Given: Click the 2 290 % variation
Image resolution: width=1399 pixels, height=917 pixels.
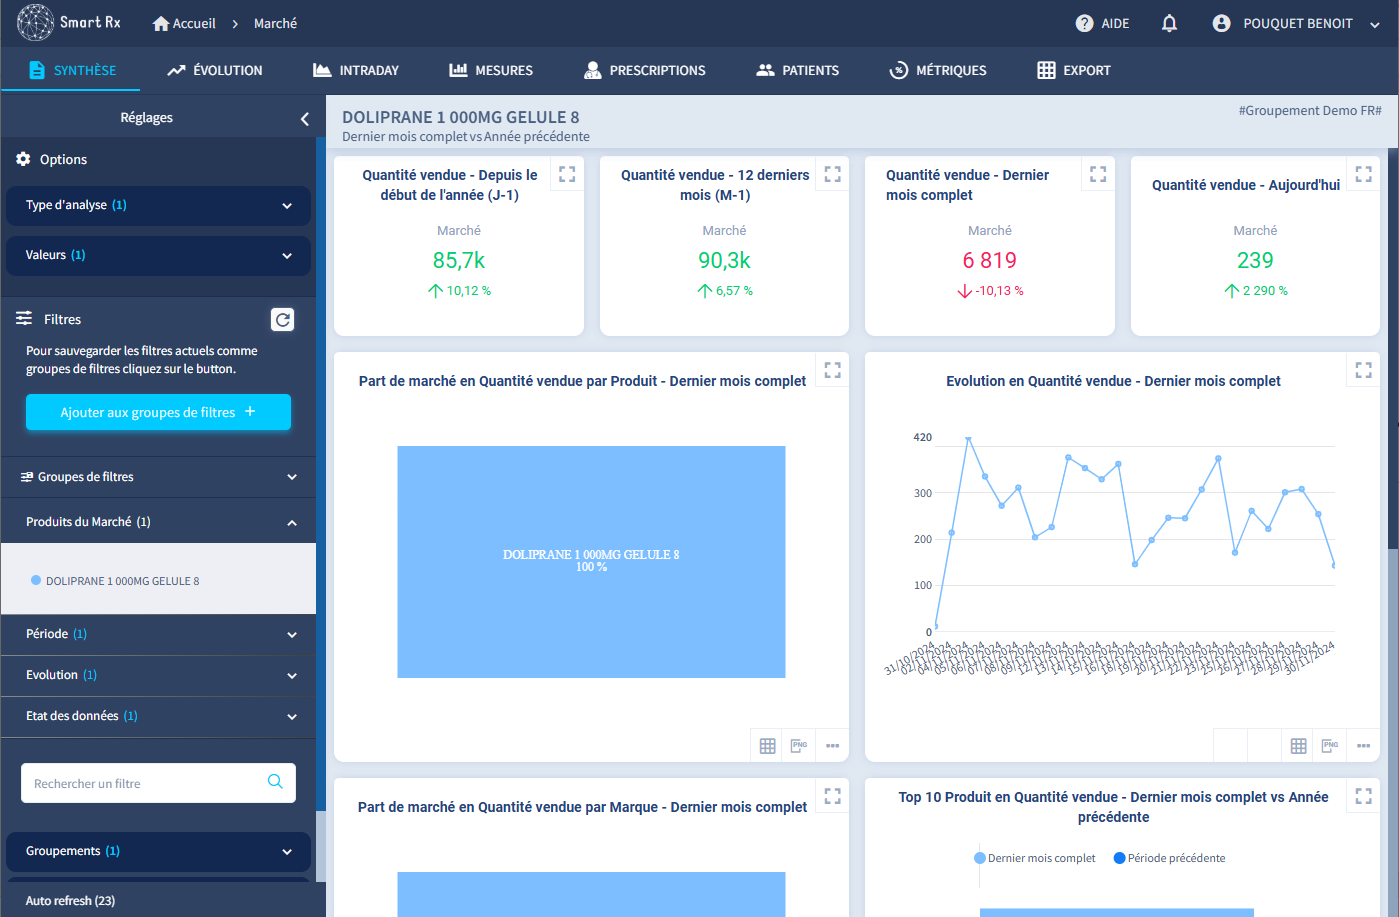Looking at the screenshot, I should [1255, 291].
